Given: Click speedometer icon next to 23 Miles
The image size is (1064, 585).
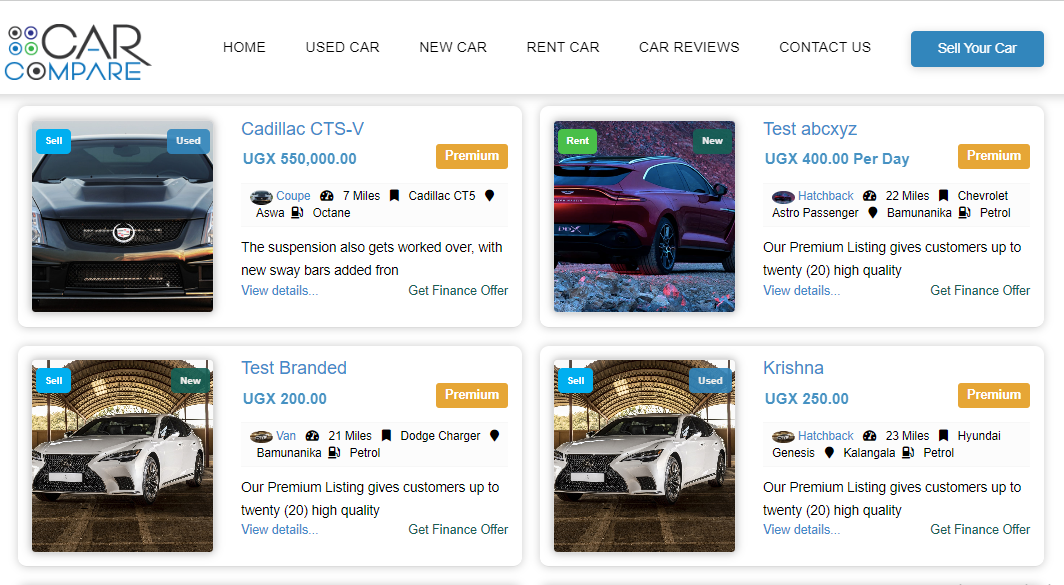Looking at the screenshot, I should (869, 436).
